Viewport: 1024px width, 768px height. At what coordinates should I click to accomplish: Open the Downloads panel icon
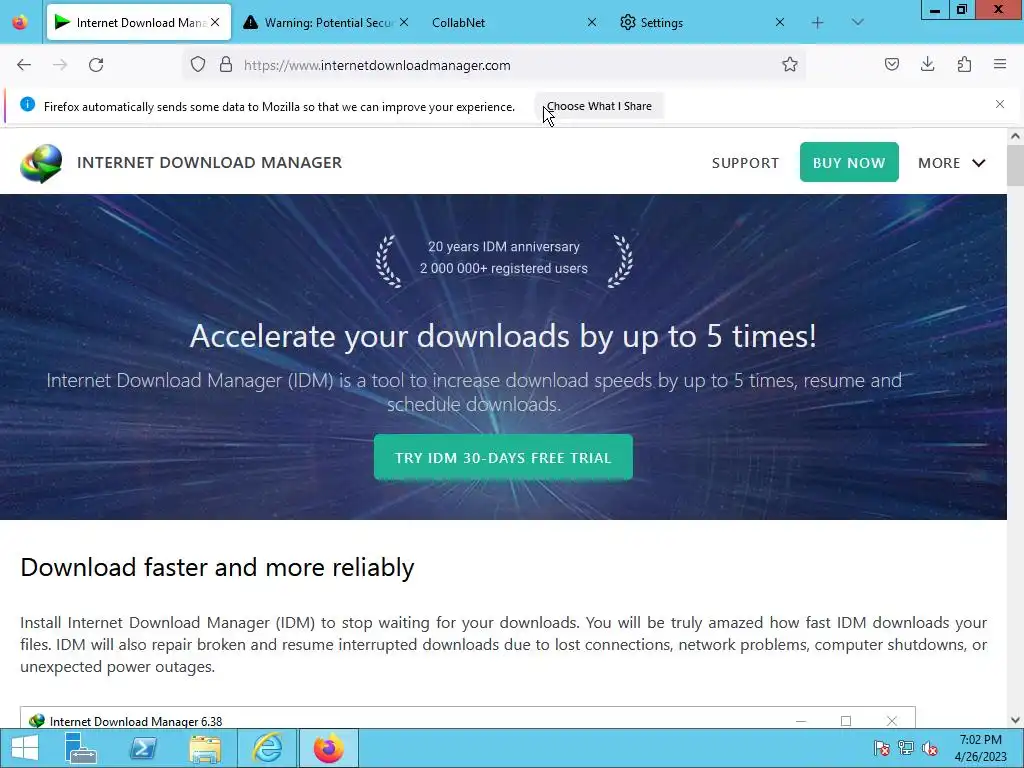(x=927, y=65)
